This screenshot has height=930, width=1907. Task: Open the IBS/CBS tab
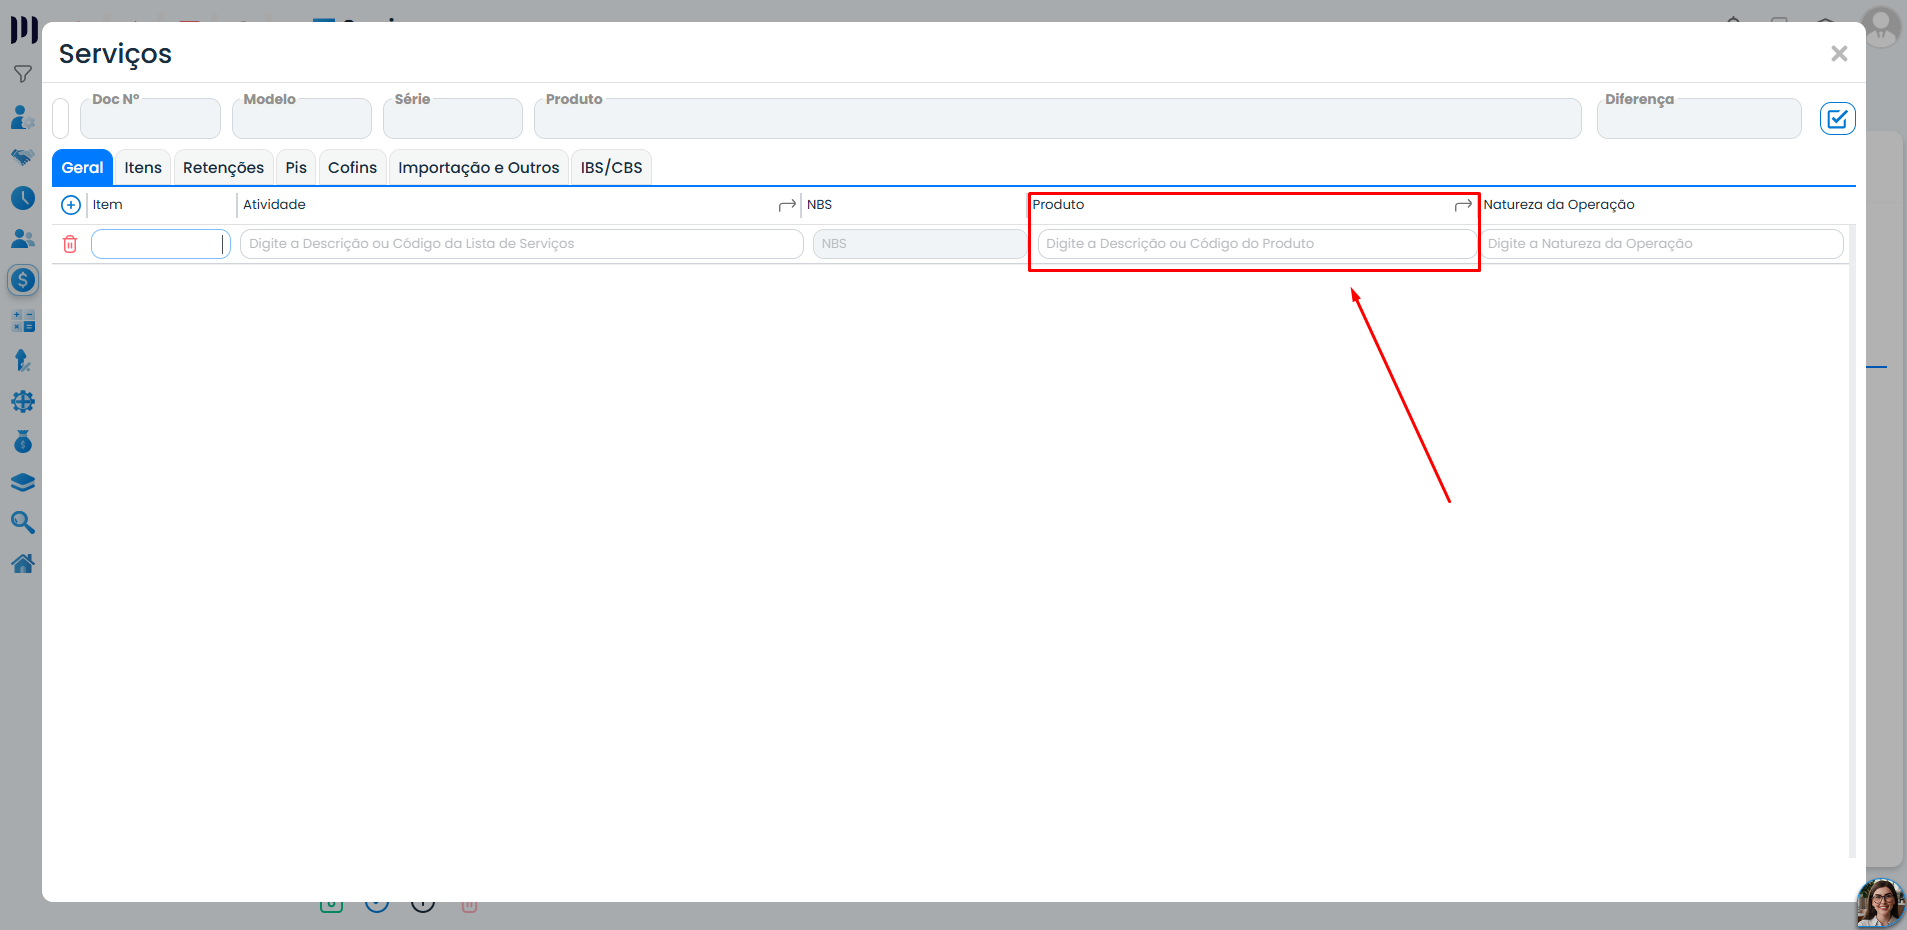611,168
